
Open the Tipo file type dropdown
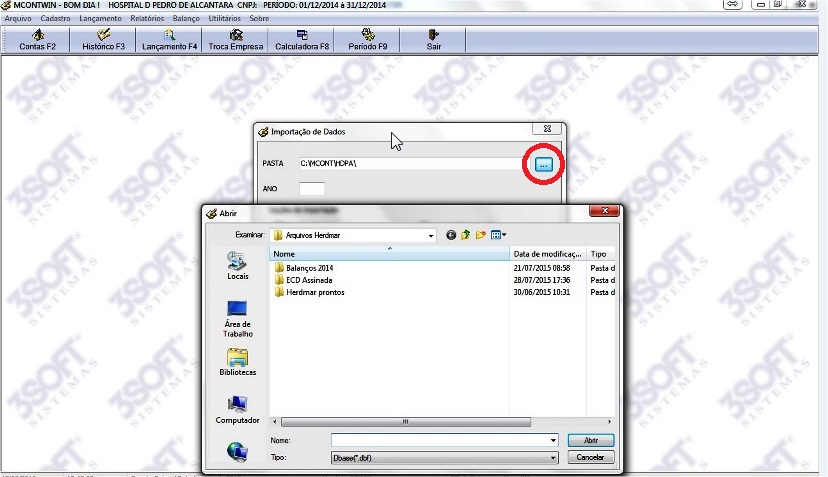[444, 458]
